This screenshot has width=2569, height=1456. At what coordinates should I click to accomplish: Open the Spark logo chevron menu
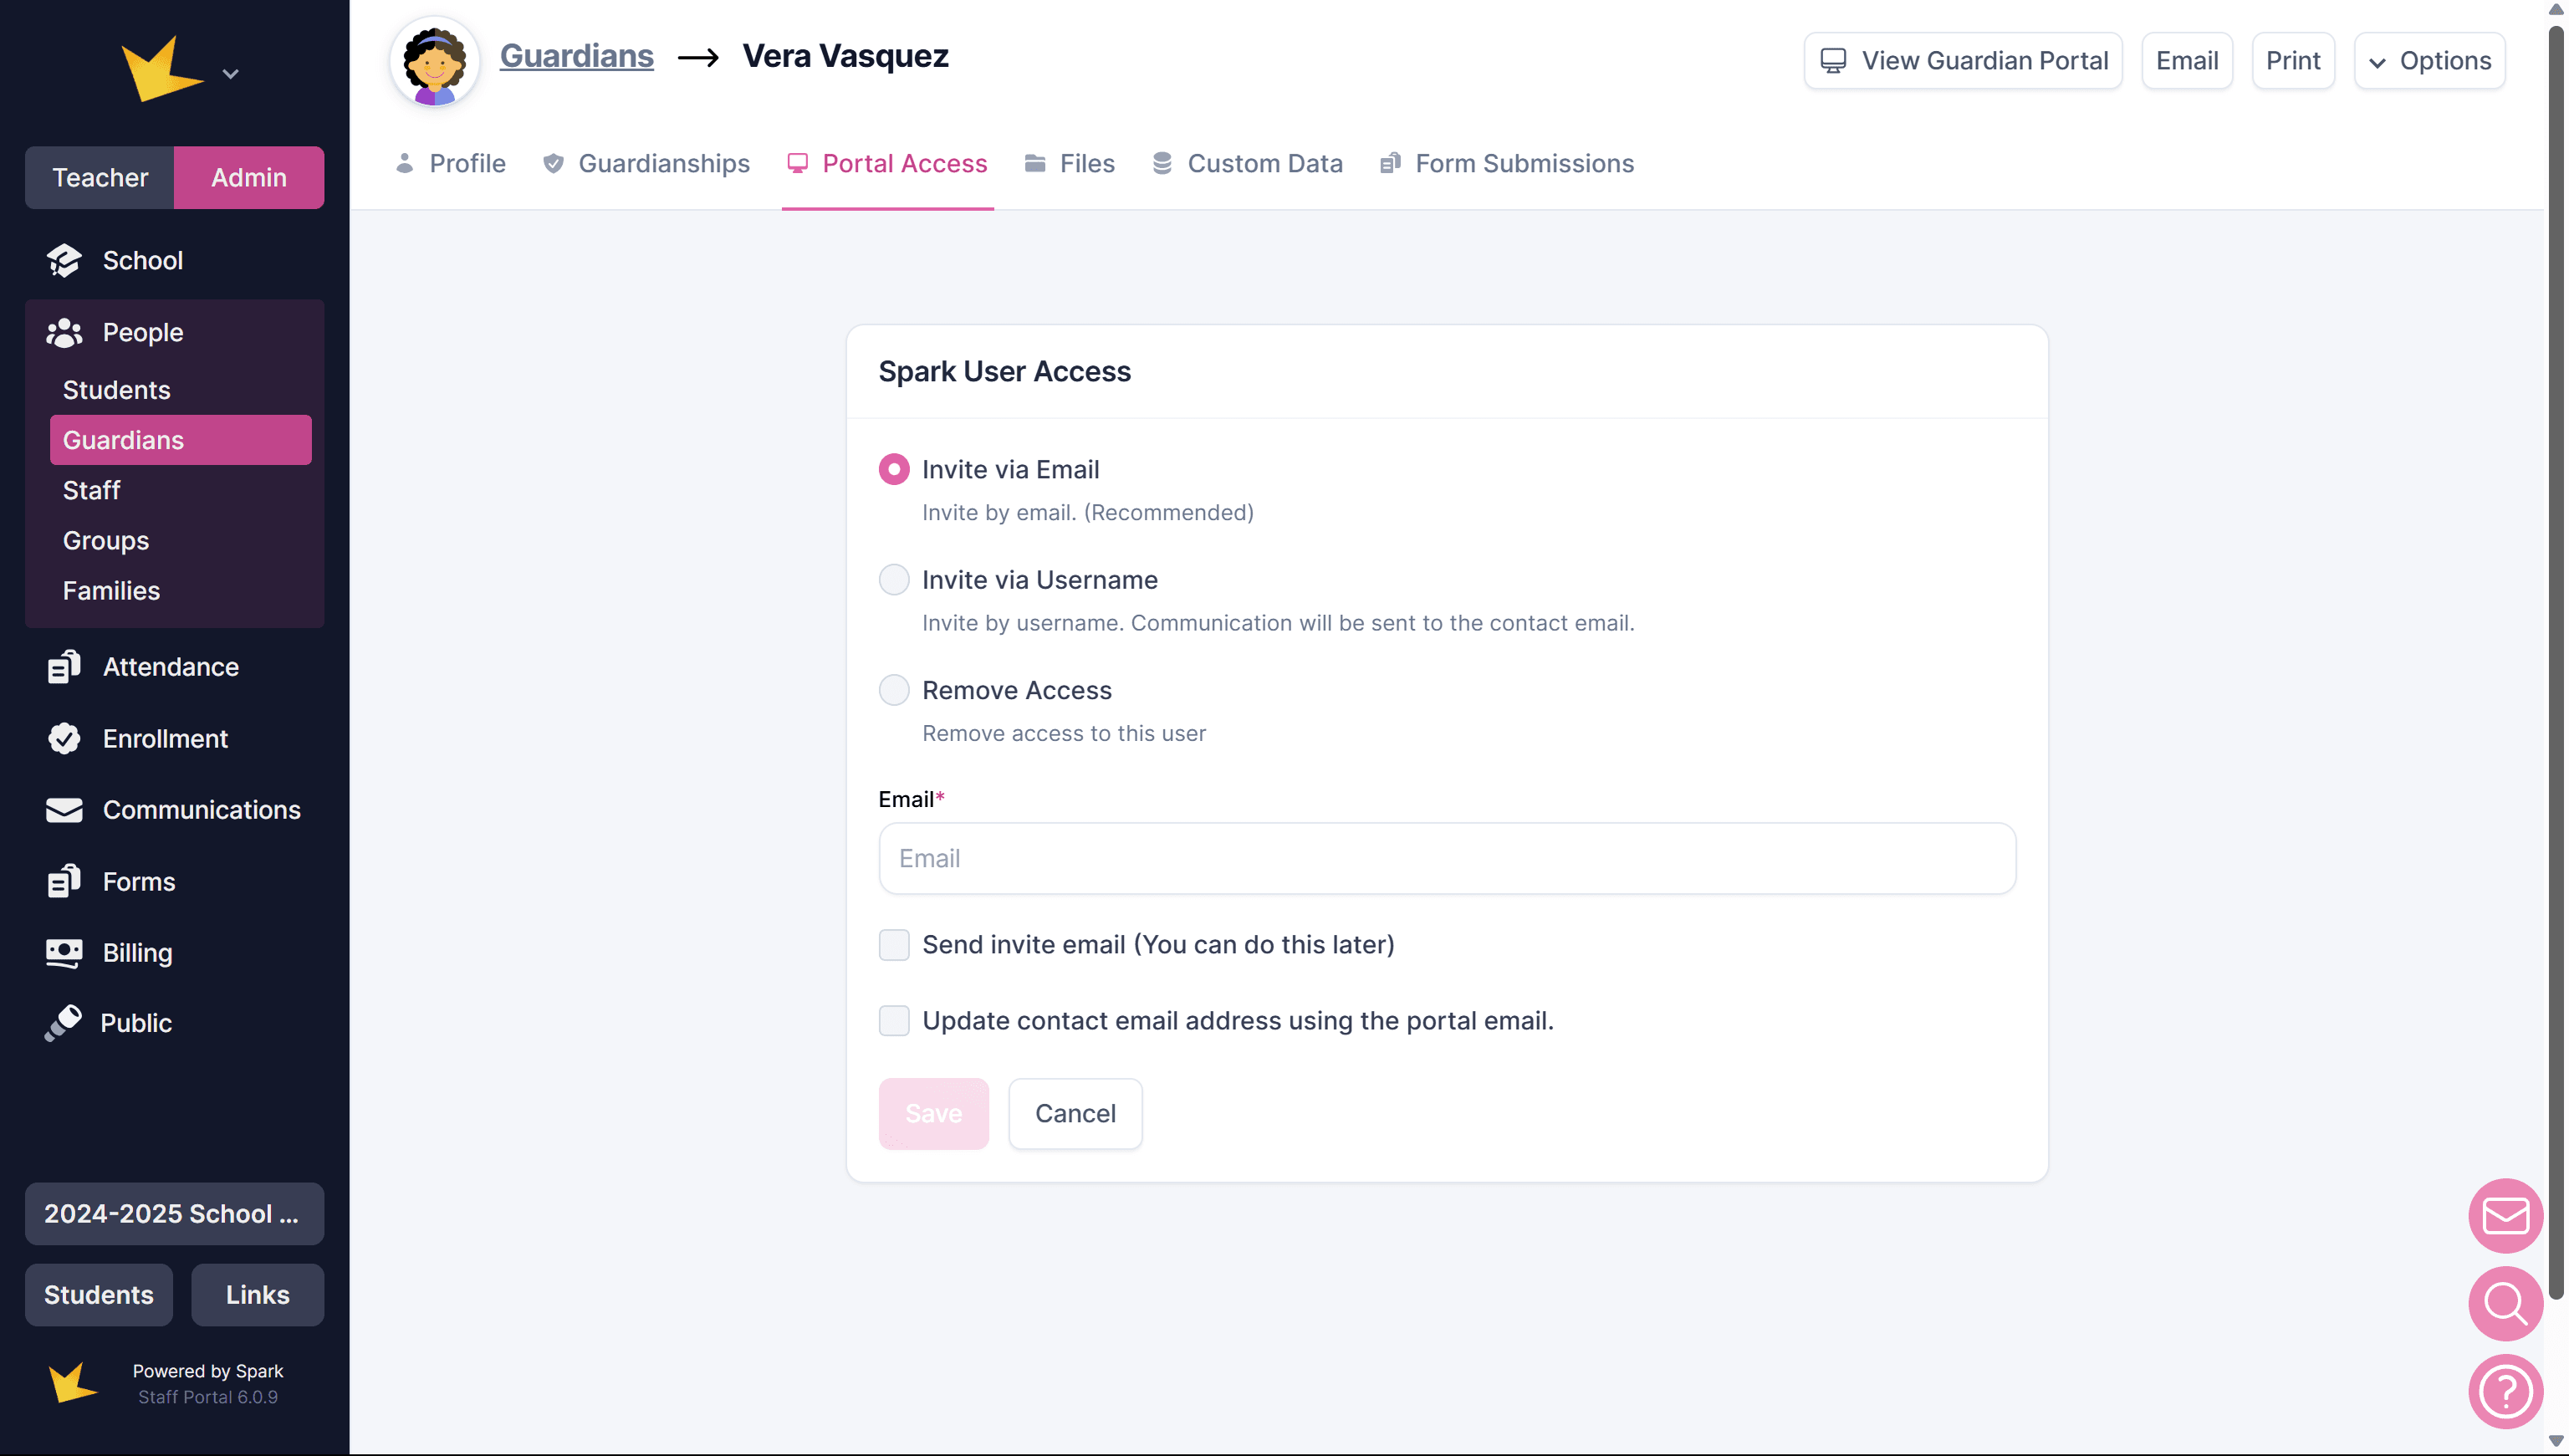230,73
